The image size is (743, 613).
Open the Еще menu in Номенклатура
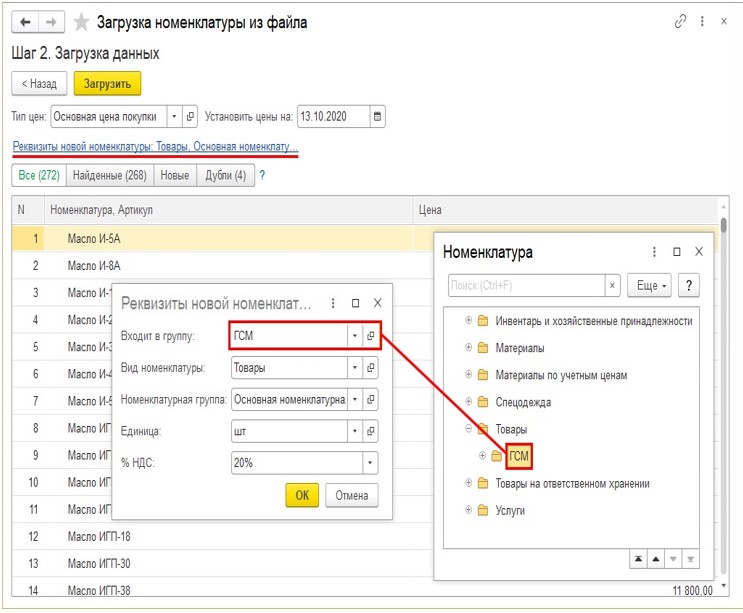coord(648,285)
